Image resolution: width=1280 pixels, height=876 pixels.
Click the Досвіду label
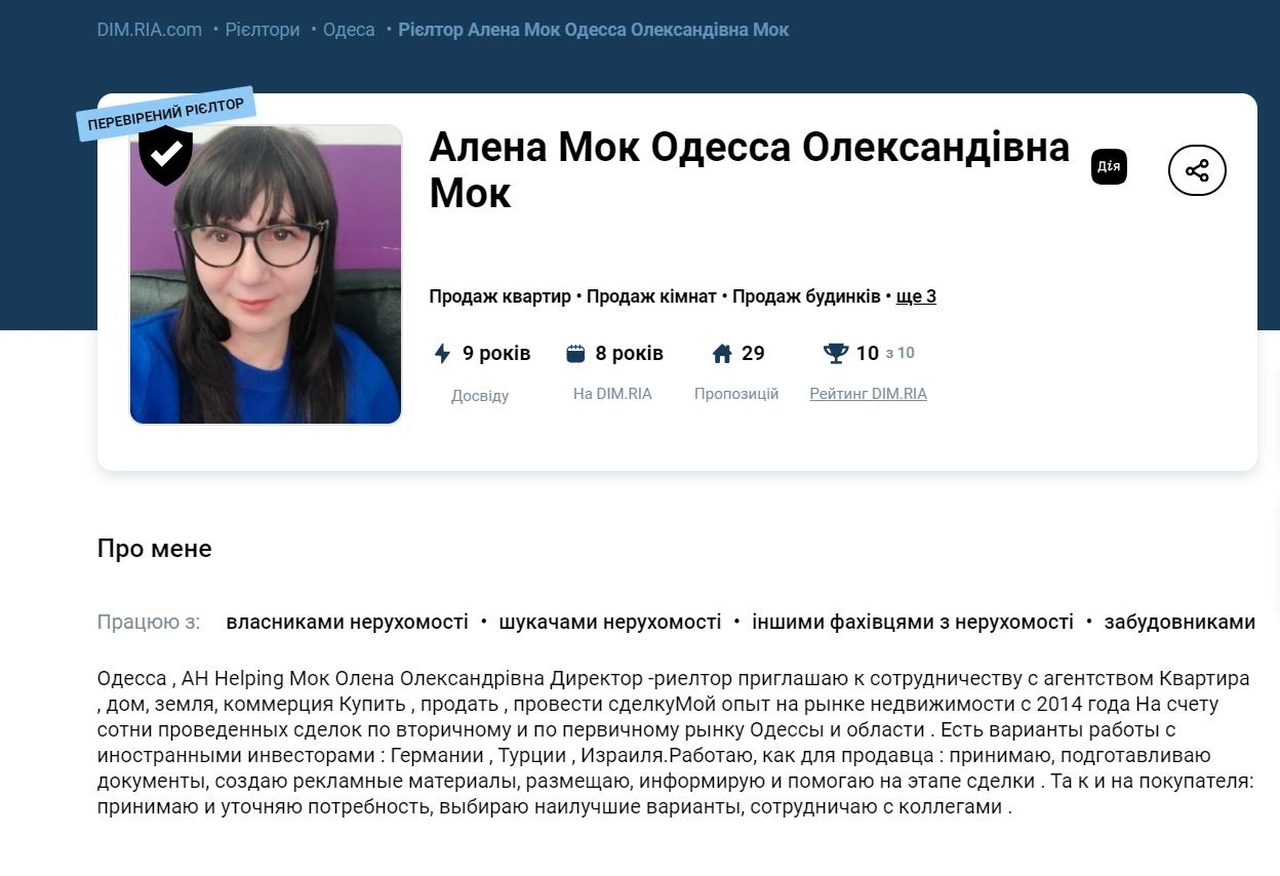[x=480, y=396]
